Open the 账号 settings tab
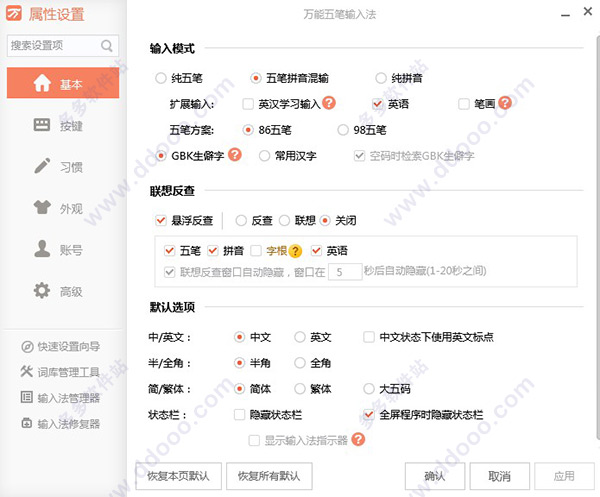 coord(63,250)
